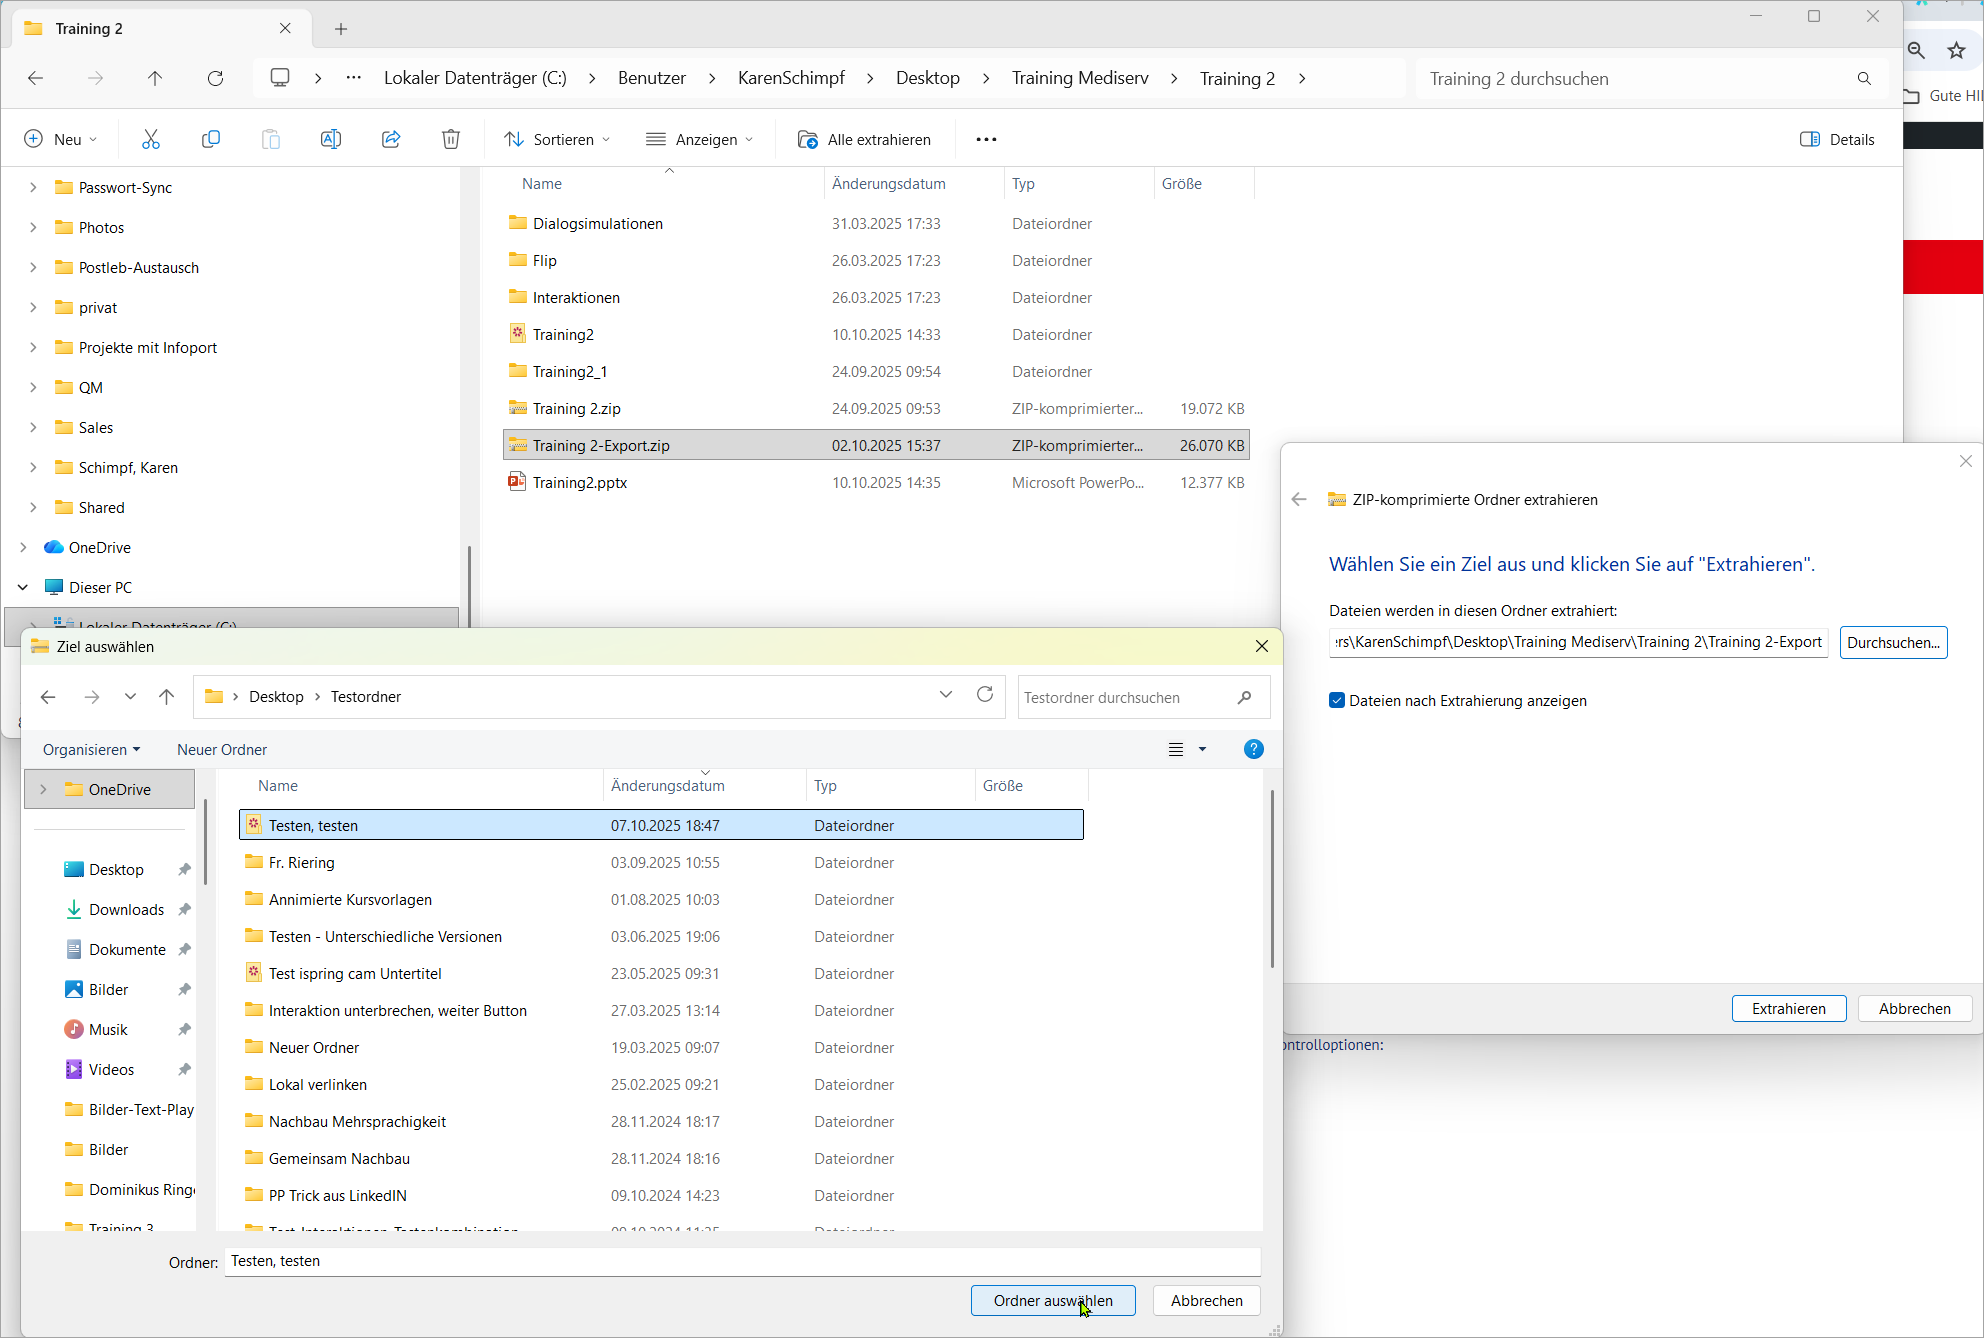Toggle Dateien nach Extrahierung anzeigen checkbox
Image resolution: width=1984 pixels, height=1338 pixels.
click(x=1337, y=701)
